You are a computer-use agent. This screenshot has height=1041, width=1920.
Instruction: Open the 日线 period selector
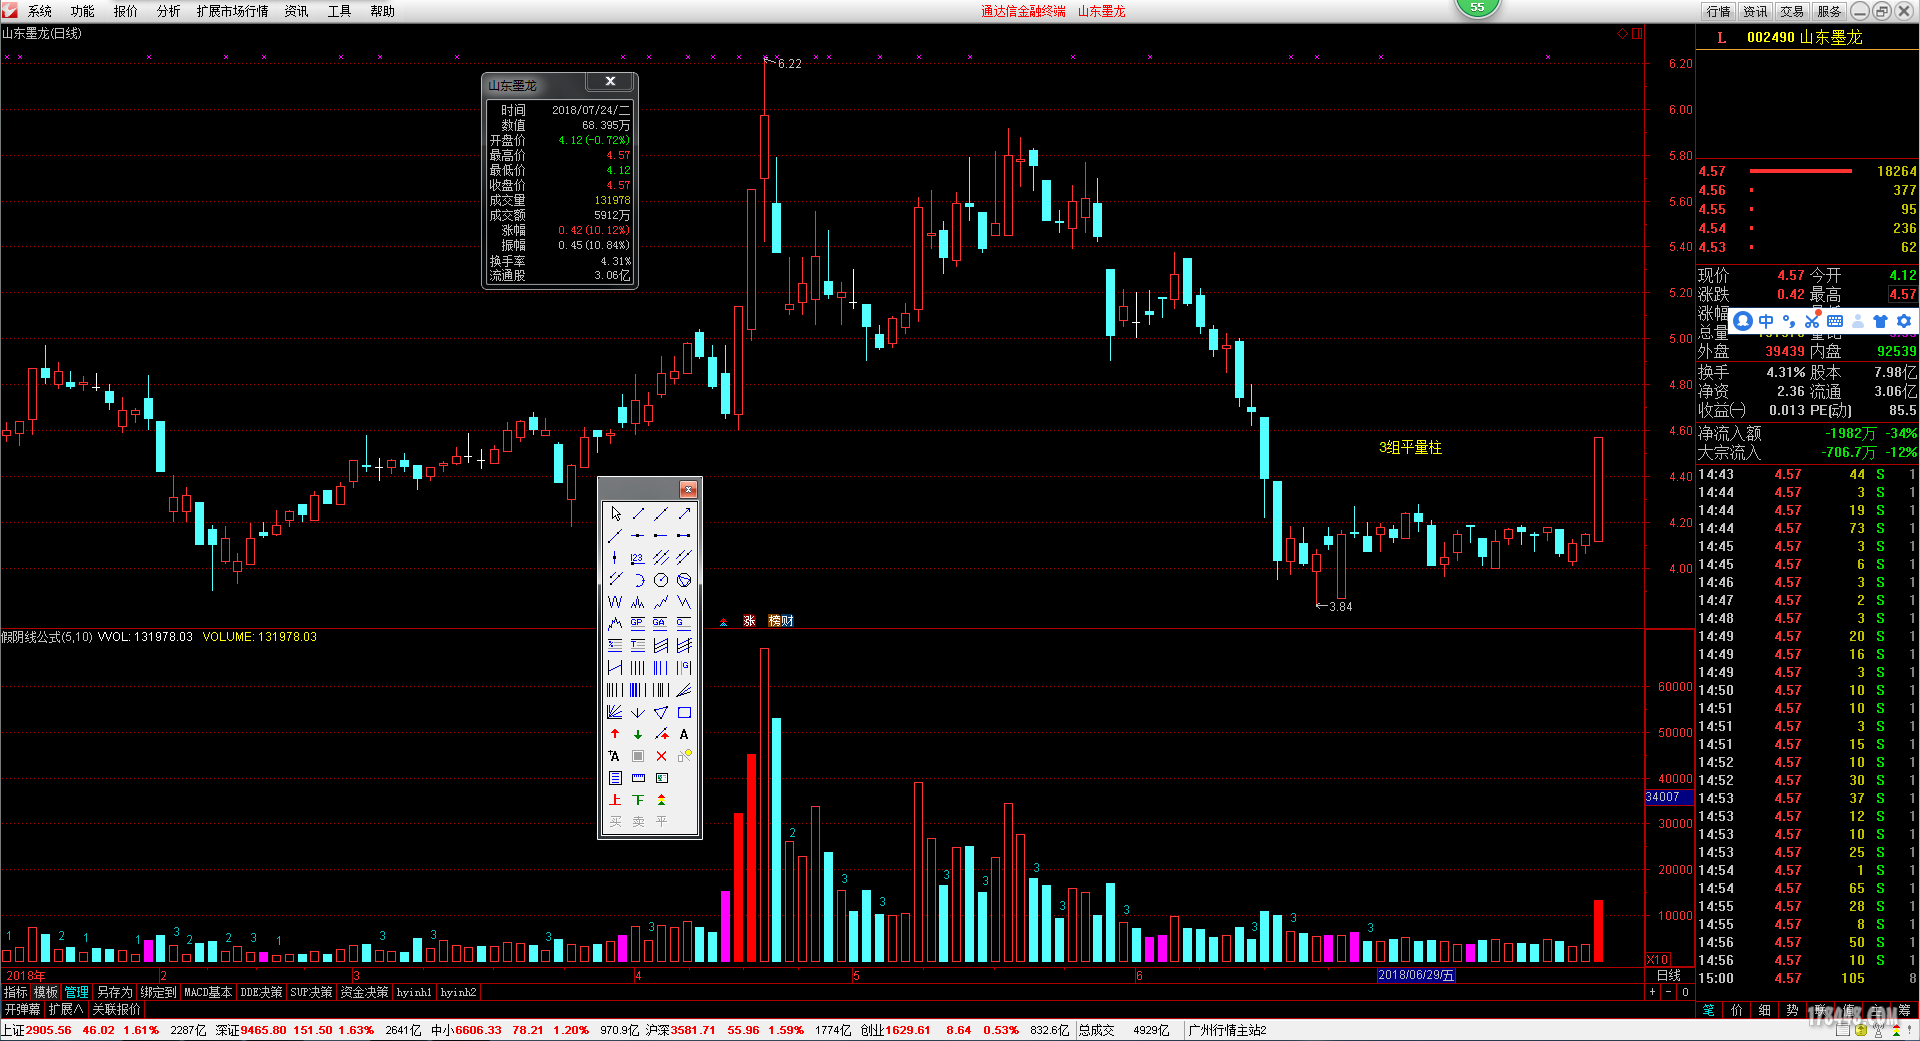click(1669, 975)
